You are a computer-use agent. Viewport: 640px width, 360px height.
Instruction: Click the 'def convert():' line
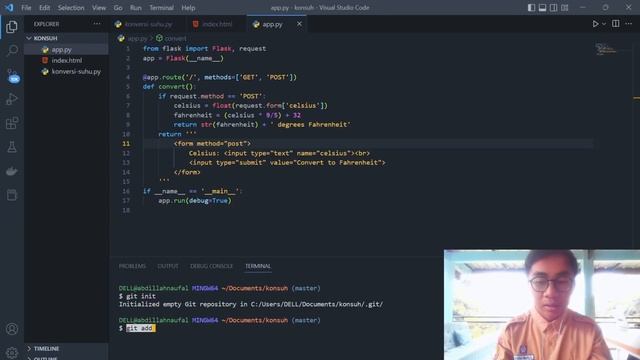(x=169, y=87)
